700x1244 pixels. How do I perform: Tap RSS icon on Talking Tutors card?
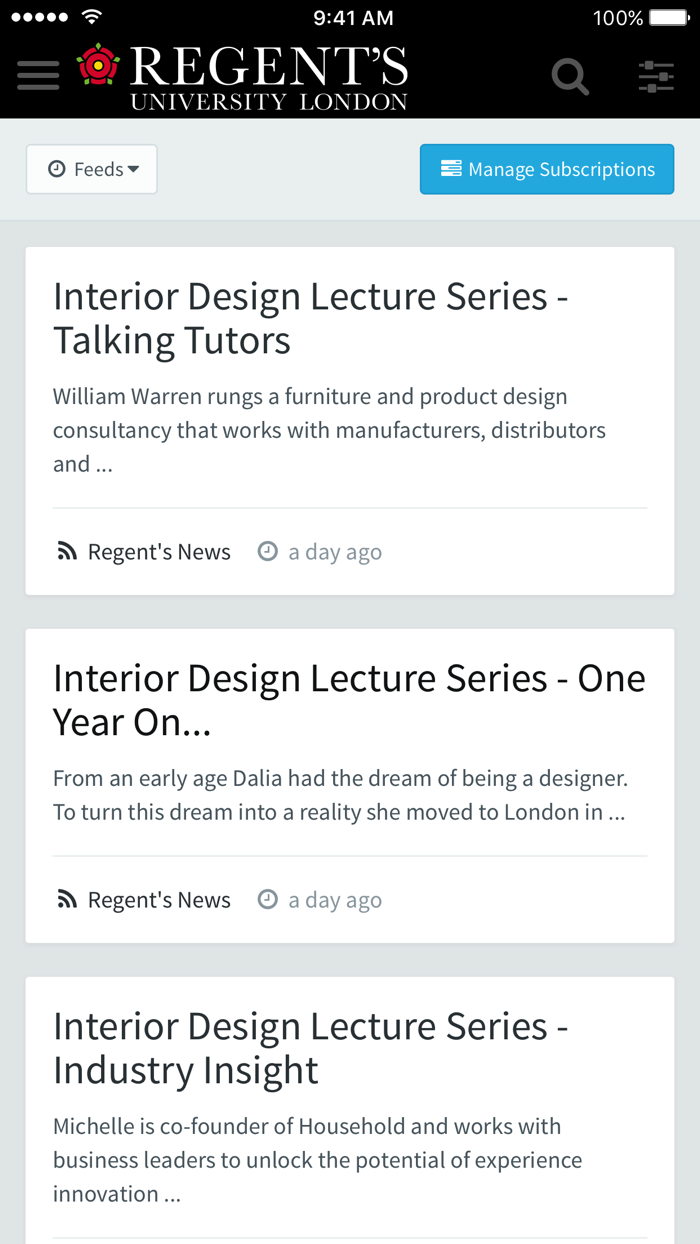[67, 552]
